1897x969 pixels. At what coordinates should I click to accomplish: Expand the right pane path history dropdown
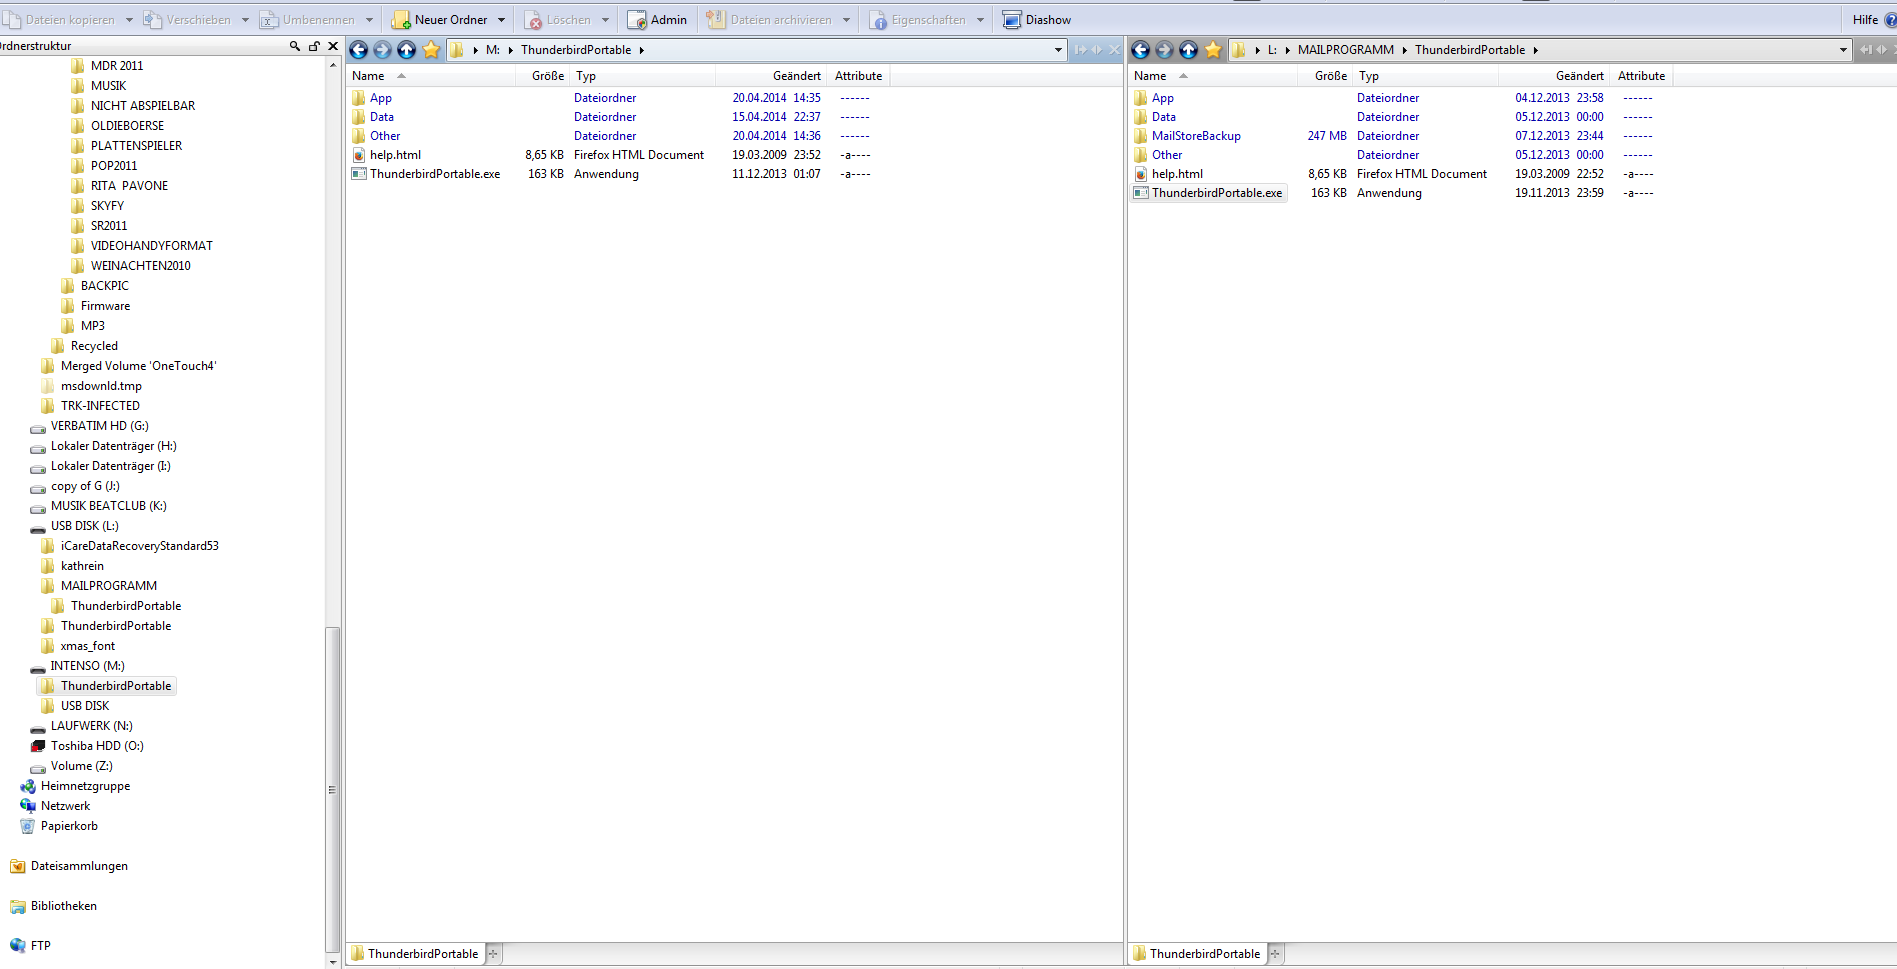(x=1843, y=50)
